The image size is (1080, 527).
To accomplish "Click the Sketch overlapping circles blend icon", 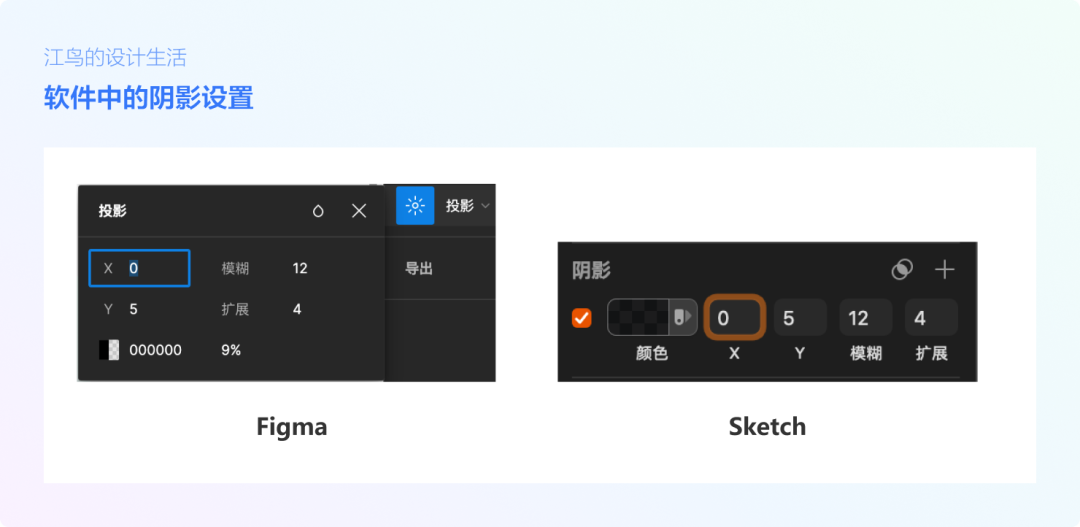I will pos(902,269).
